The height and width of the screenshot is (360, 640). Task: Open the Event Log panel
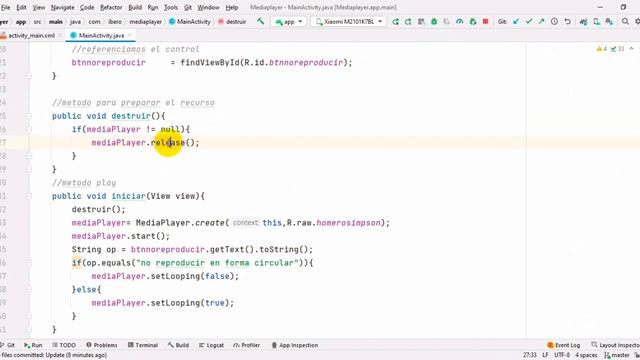tap(564, 345)
